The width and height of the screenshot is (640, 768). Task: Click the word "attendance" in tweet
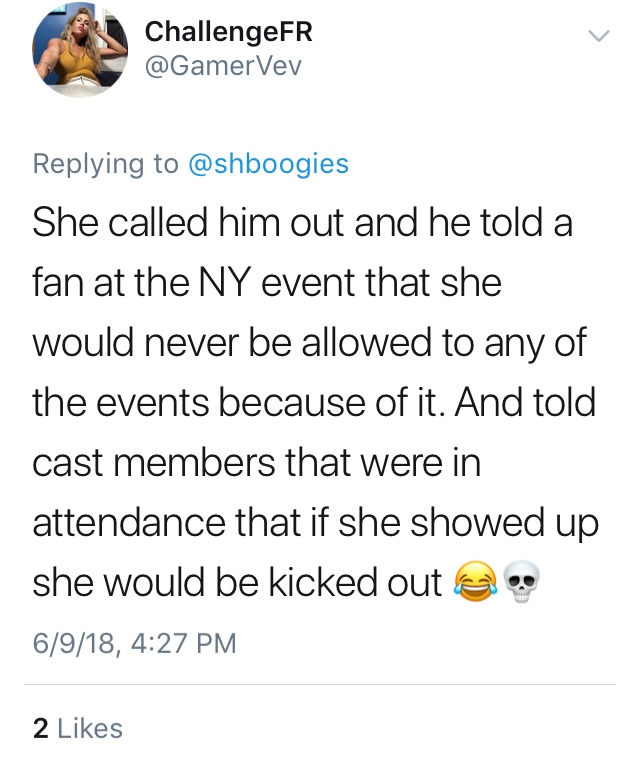click(x=129, y=522)
